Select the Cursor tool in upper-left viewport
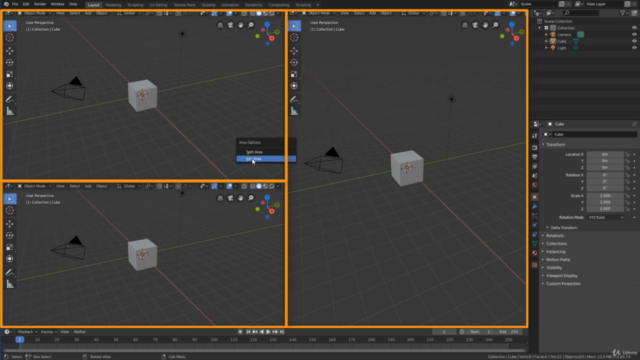Image resolution: width=640 pixels, height=360 pixels. pos(10,38)
